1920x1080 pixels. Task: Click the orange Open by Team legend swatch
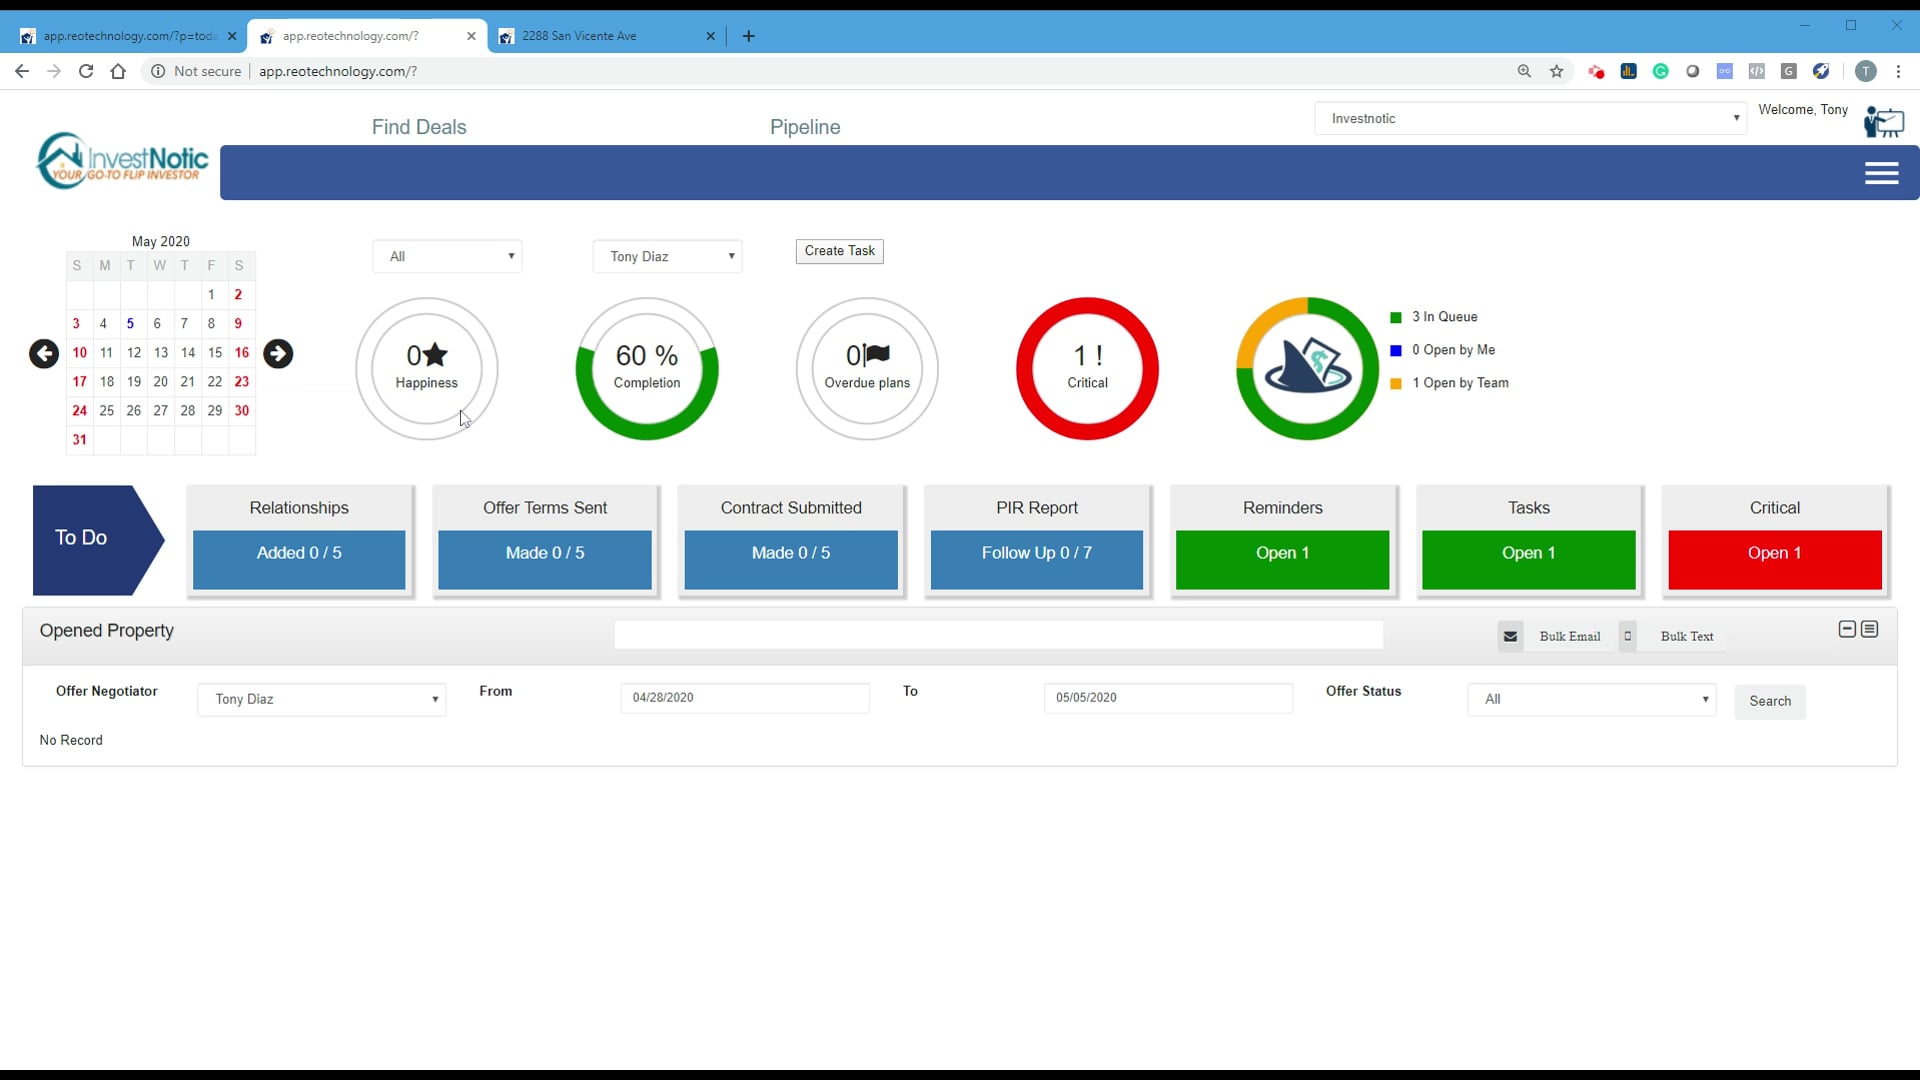click(x=1396, y=384)
